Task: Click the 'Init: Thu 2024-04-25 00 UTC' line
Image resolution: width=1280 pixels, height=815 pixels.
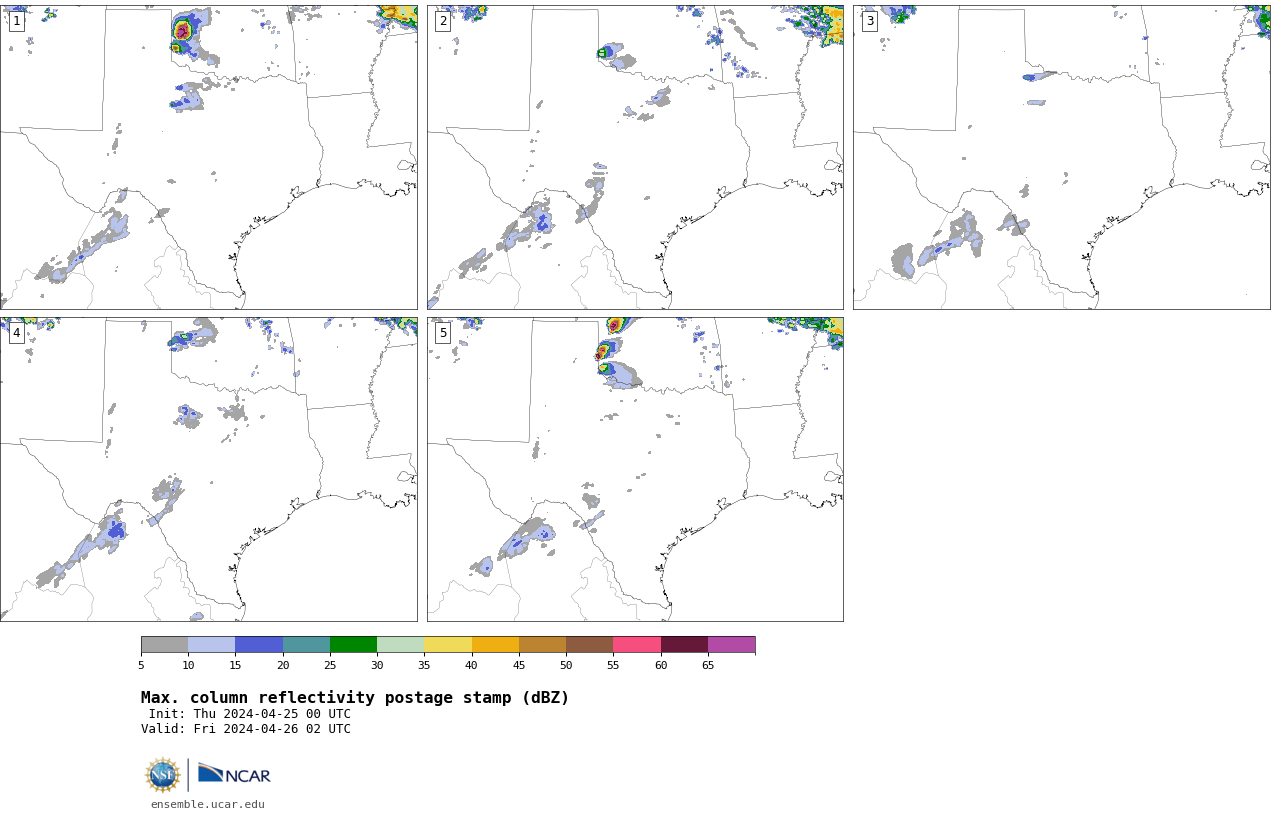Action: click(249, 714)
